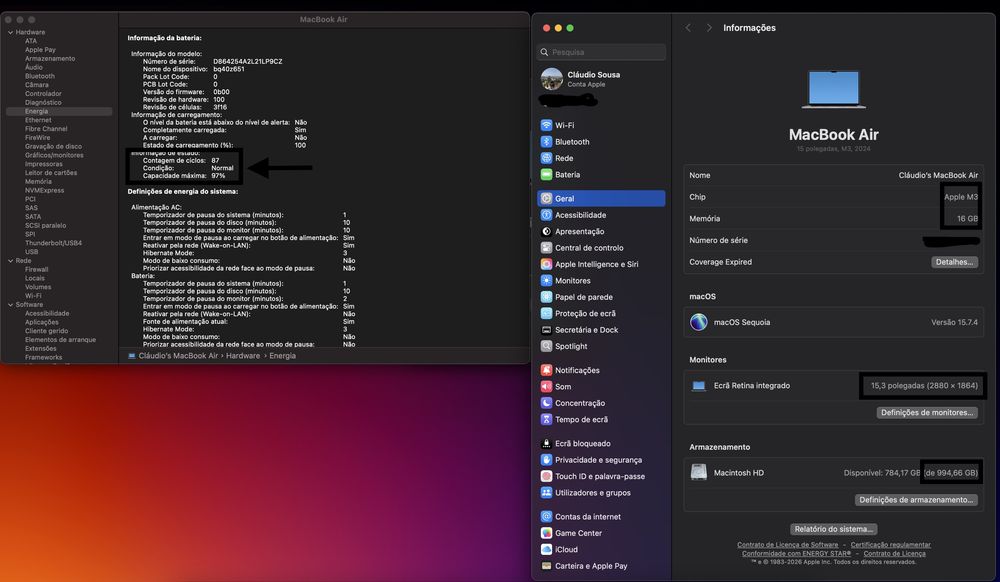
Task: Open Acessibilidade settings
Action: [x=601, y=215]
